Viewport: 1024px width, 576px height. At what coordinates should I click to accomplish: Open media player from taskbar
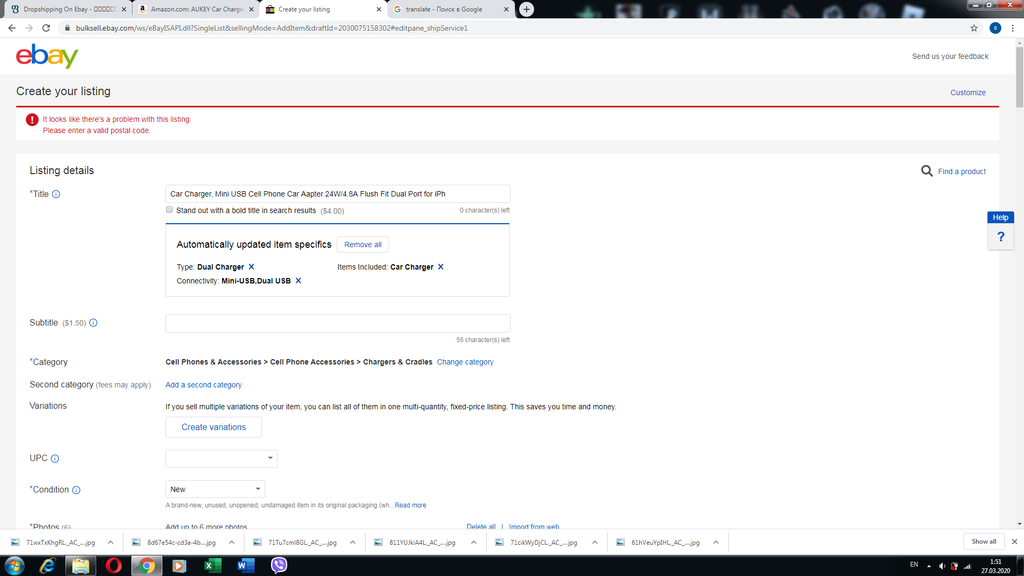pos(179,566)
